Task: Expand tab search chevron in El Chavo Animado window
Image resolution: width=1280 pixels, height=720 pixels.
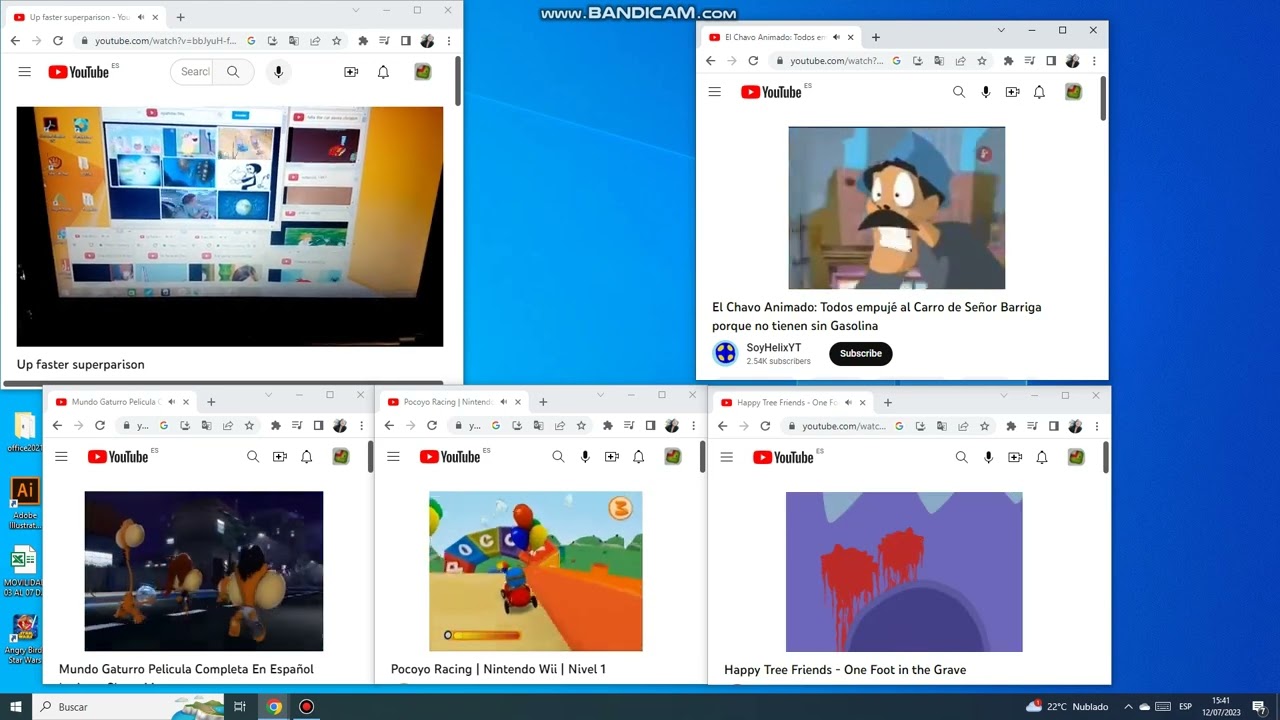Action: pos(1001,30)
